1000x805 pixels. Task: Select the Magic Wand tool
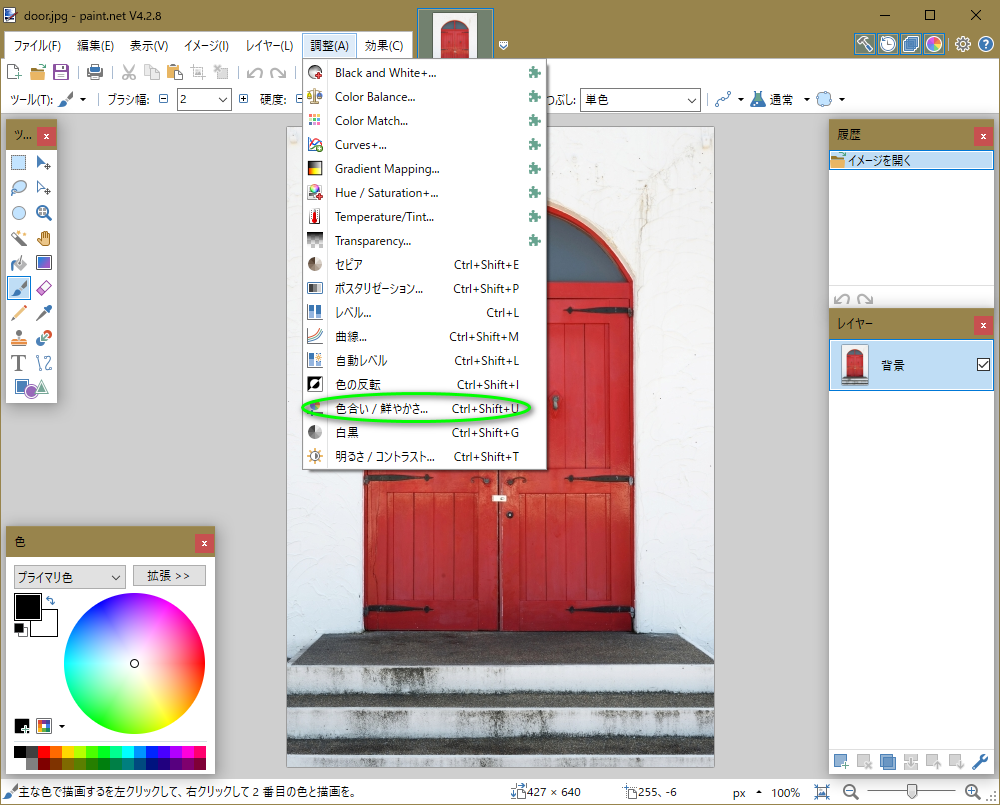click(x=19, y=238)
